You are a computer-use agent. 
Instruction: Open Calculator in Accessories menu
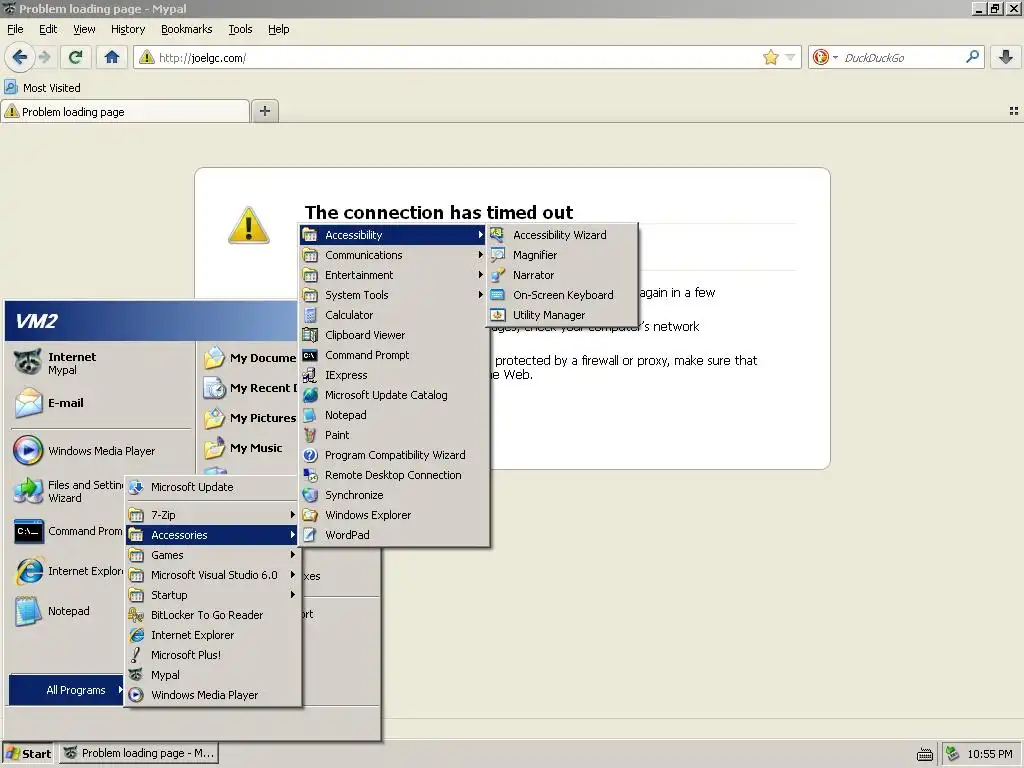[x=394, y=315]
